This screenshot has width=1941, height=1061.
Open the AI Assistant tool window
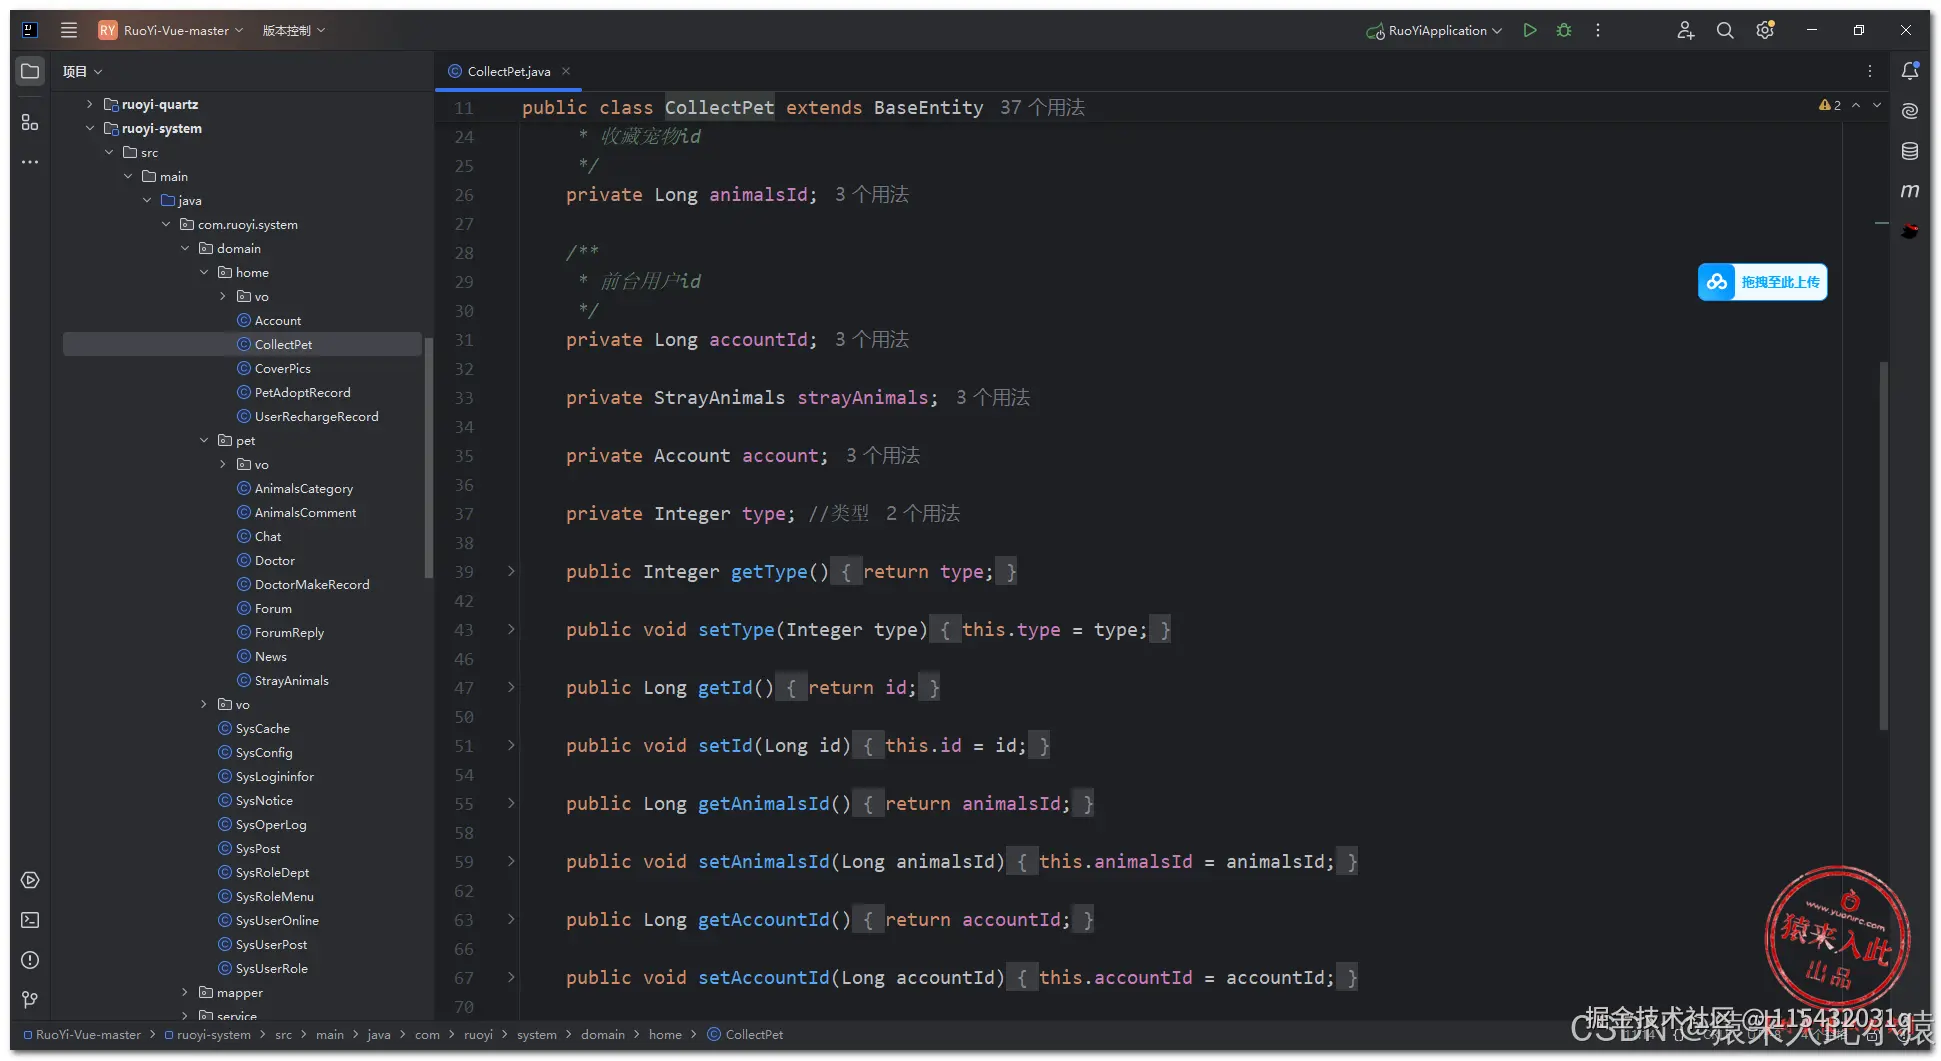click(1910, 110)
